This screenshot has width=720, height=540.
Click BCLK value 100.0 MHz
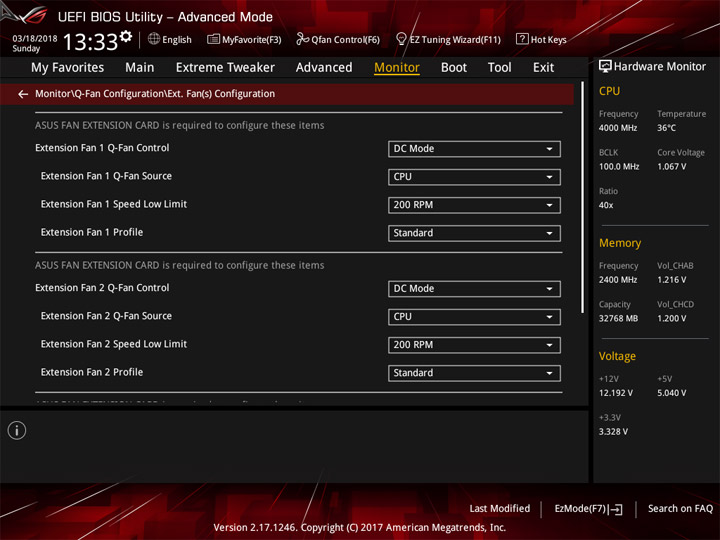[x=619, y=166]
